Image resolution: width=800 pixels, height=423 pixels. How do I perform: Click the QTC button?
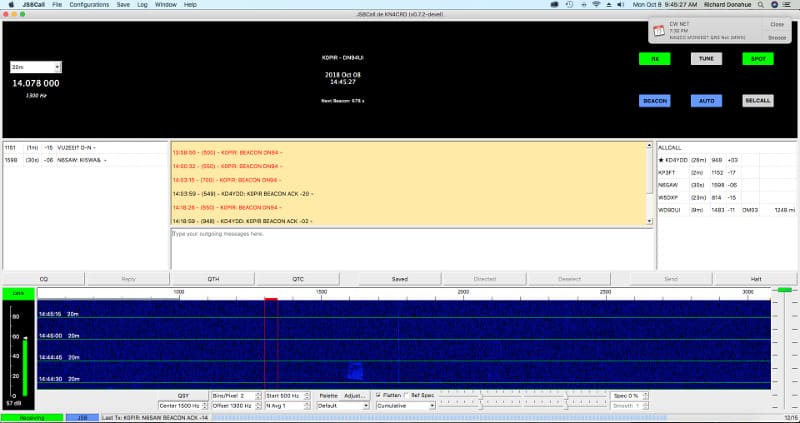pos(298,279)
